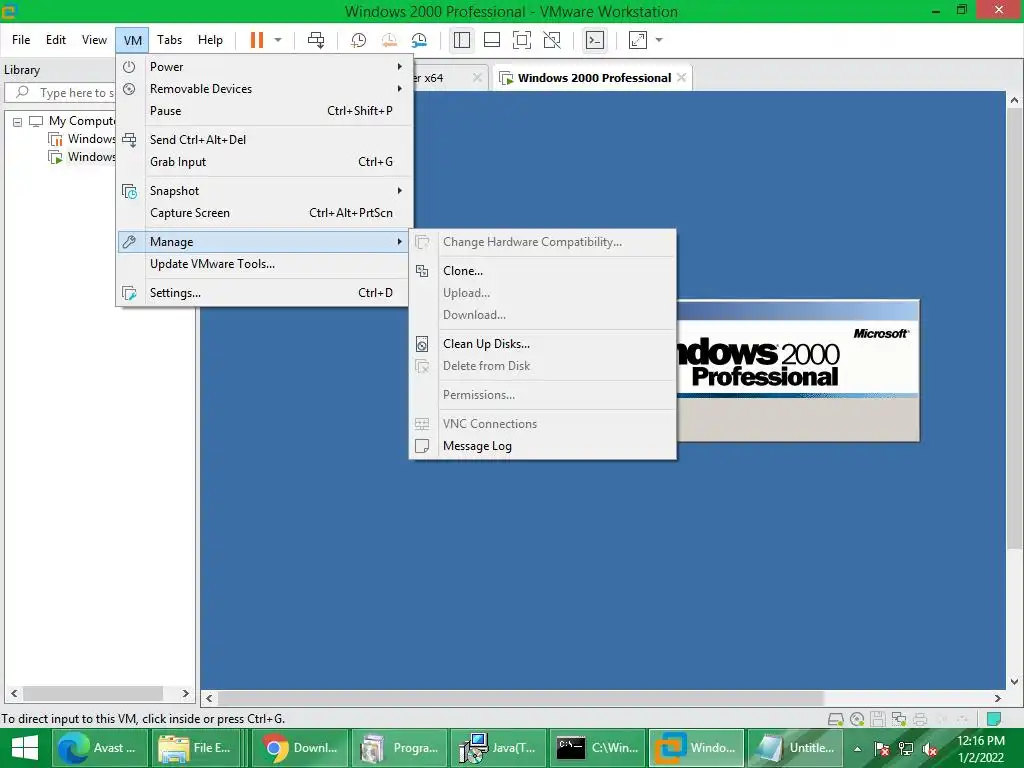Select Clean Up Disks option
Viewport: 1024px width, 768px height.
542,344
